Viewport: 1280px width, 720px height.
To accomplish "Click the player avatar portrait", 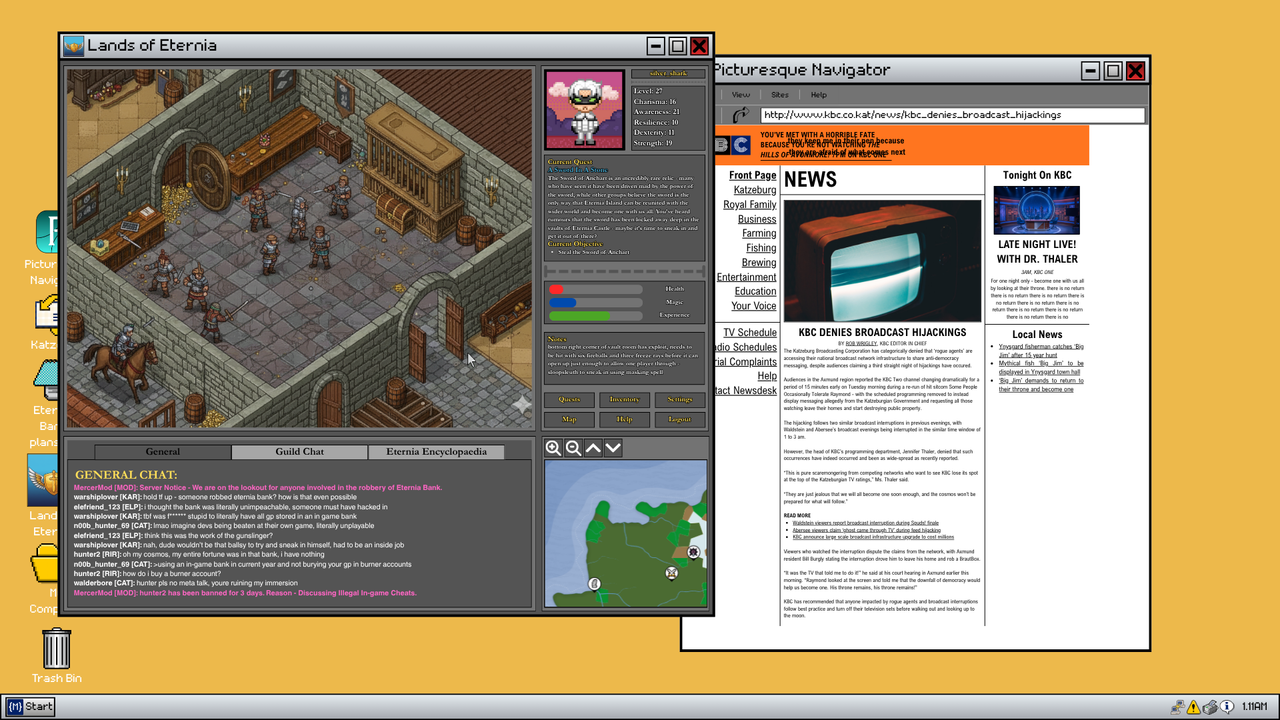I will 585,110.
